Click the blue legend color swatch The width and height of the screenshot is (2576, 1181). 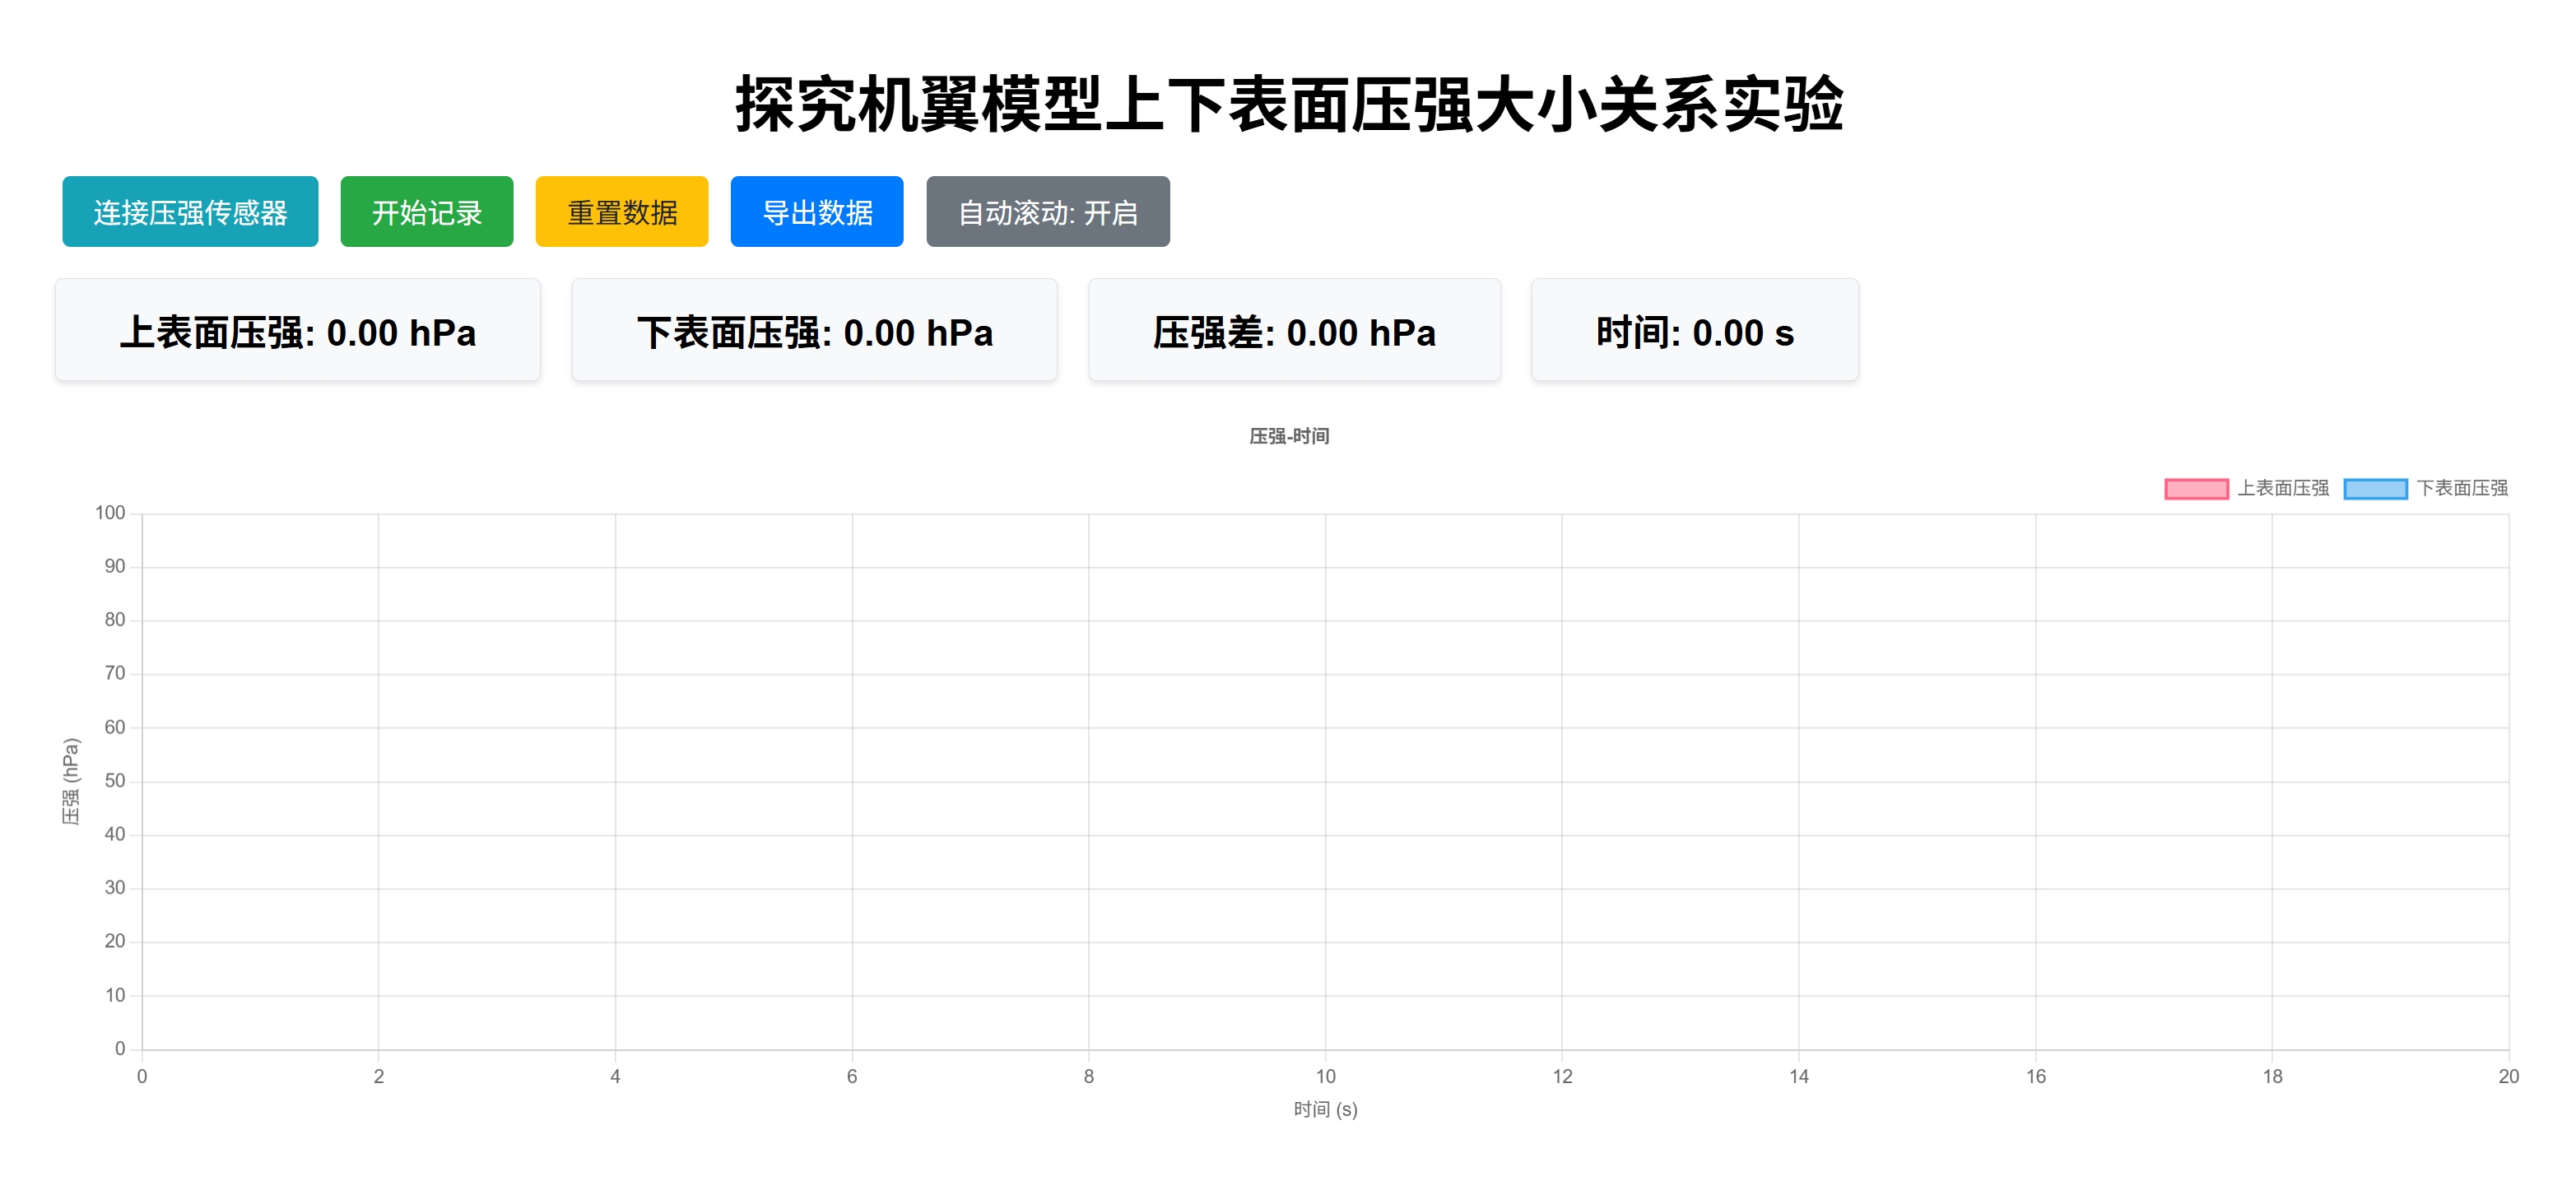[2375, 488]
